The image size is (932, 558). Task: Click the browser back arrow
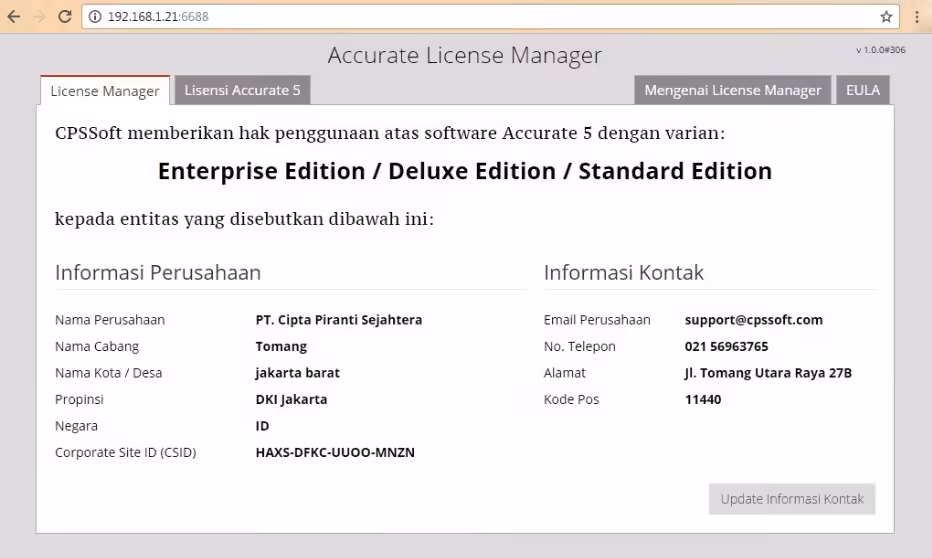click(x=14, y=17)
